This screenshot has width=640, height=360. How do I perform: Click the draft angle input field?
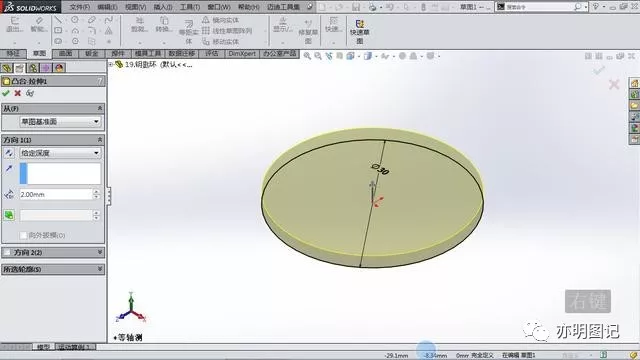point(56,215)
